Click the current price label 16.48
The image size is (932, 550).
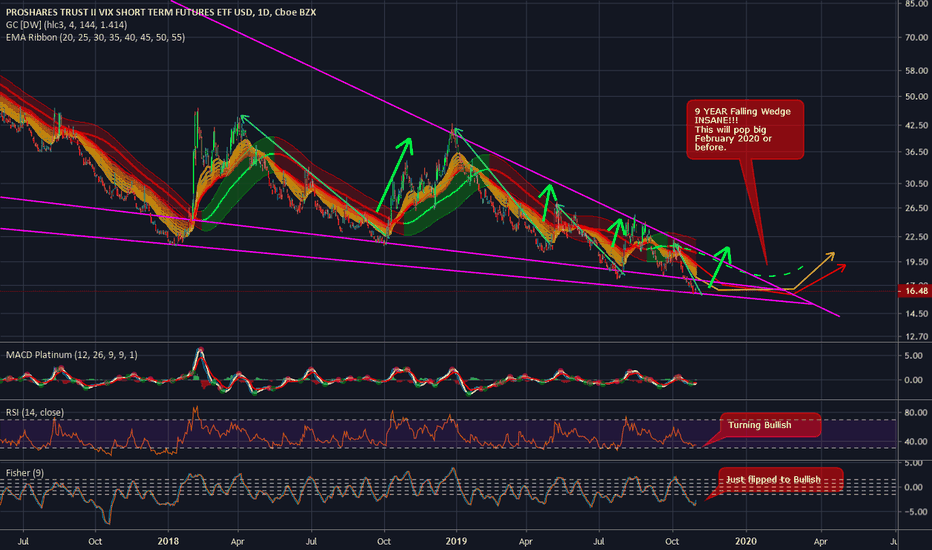pyautogui.click(x=916, y=291)
